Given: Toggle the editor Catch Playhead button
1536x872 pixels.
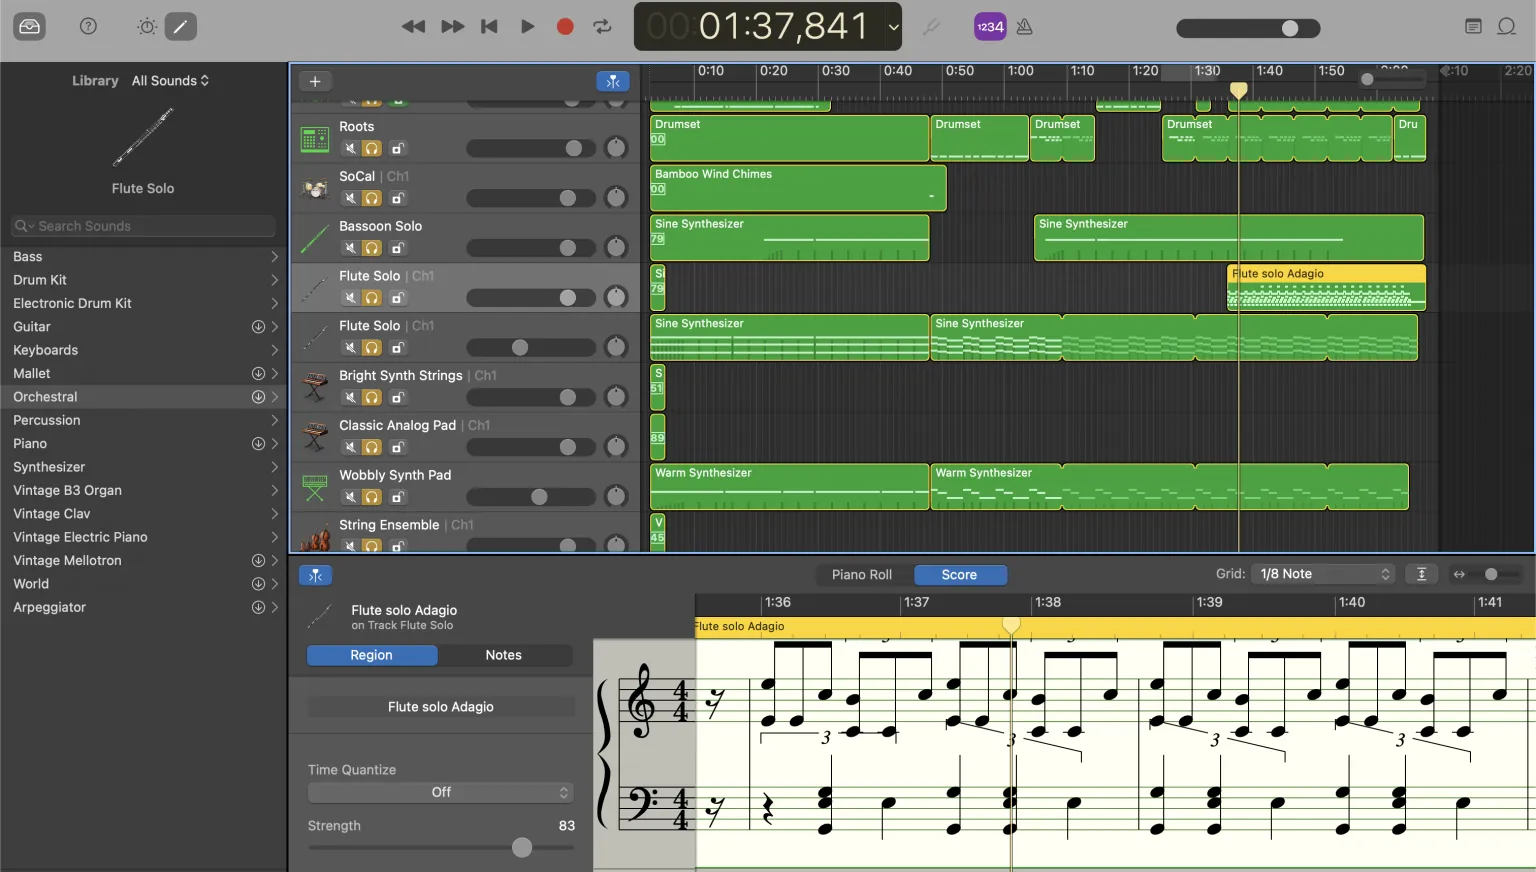Looking at the screenshot, I should pos(315,575).
